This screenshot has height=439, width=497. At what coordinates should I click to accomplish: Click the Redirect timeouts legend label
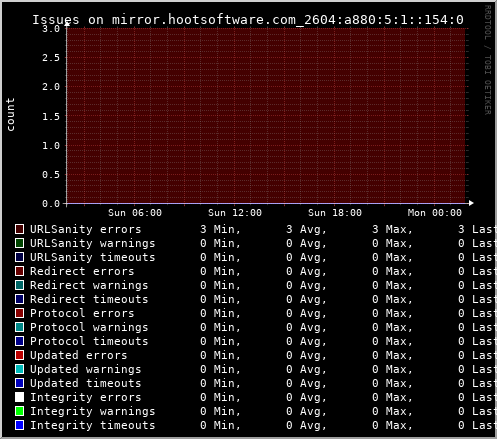click(89, 299)
